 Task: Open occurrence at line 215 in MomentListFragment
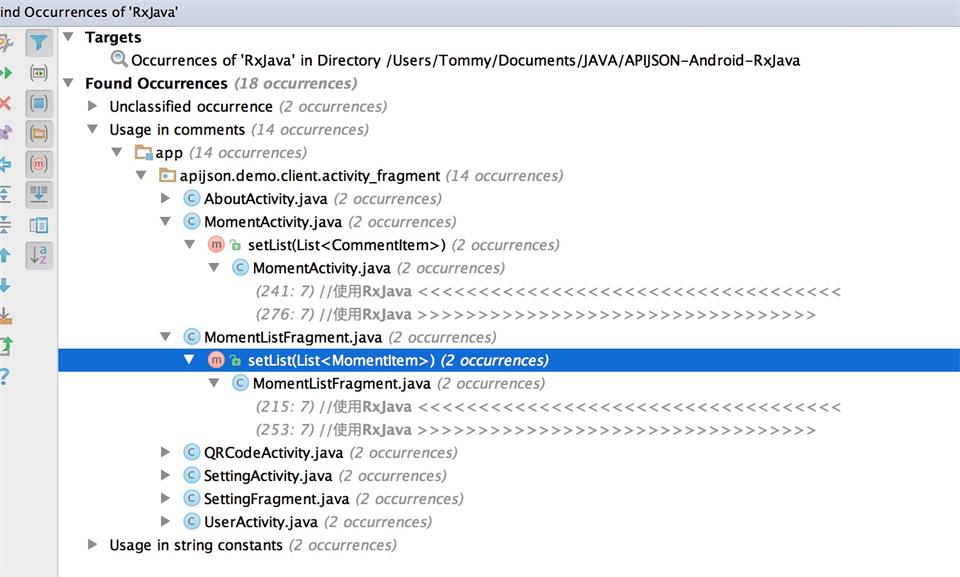[x=548, y=407]
